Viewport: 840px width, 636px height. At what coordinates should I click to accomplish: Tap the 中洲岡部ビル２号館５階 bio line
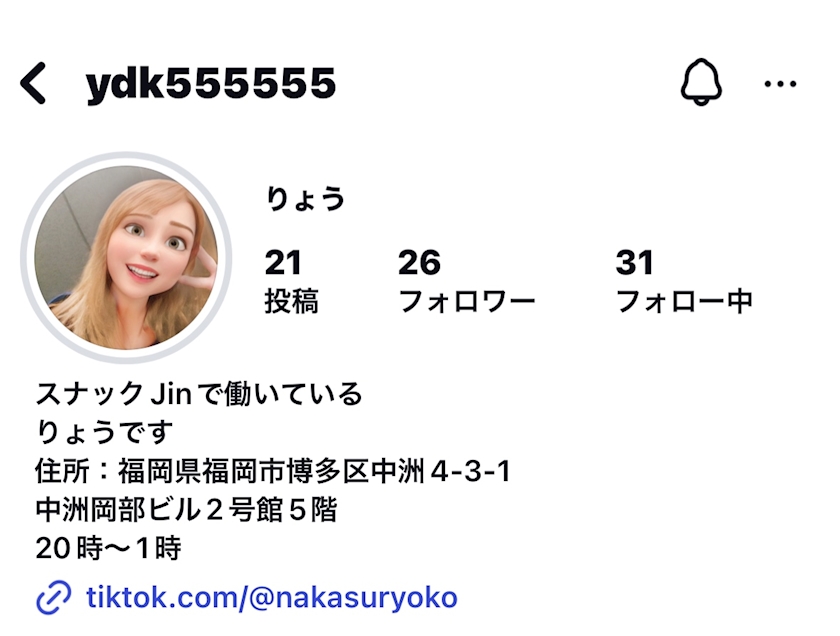point(186,510)
